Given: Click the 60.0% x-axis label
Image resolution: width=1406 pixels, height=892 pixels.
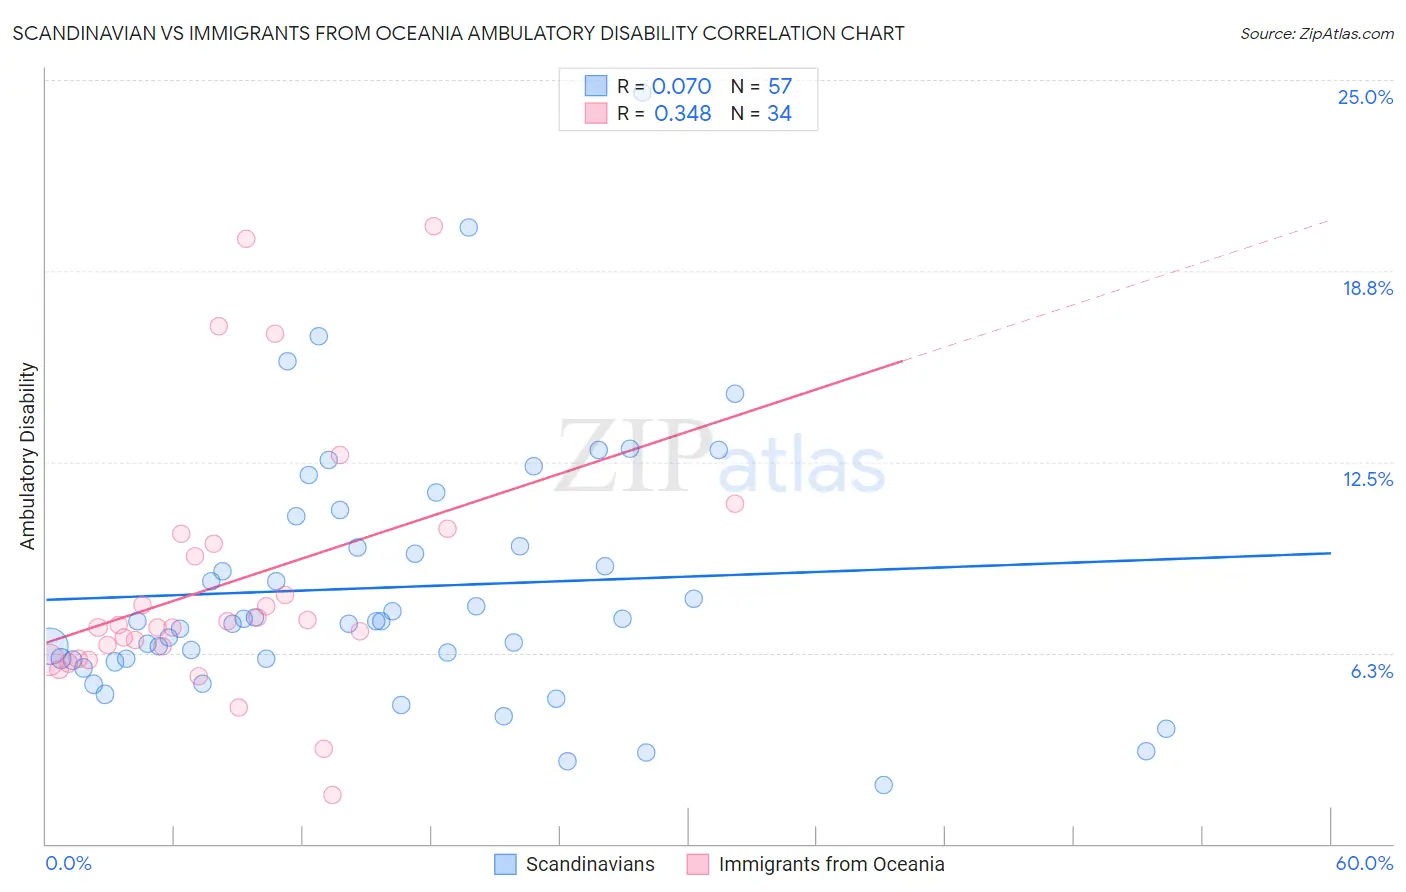Looking at the screenshot, I should pyautogui.click(x=1364, y=863).
